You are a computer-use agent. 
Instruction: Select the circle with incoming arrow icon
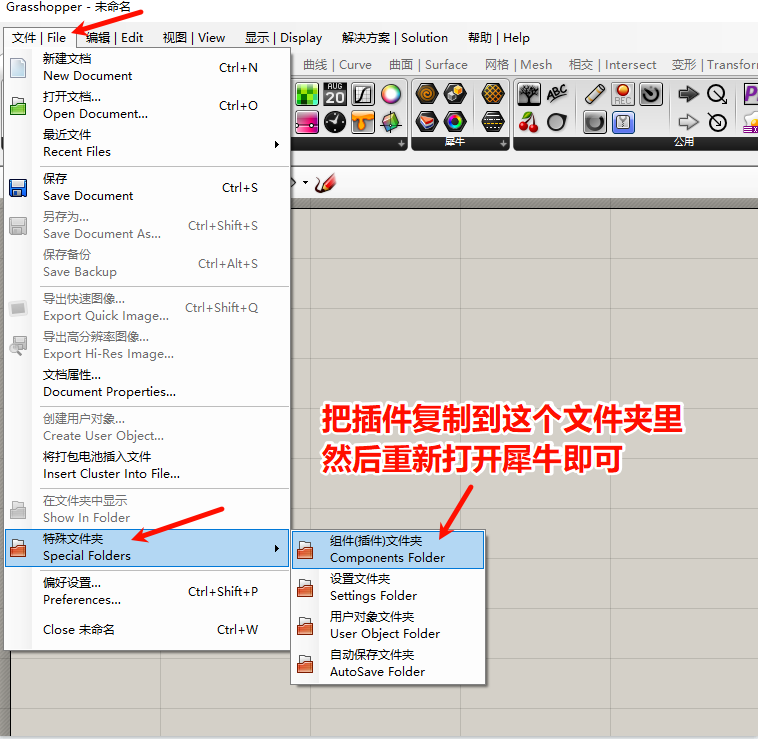(x=717, y=122)
